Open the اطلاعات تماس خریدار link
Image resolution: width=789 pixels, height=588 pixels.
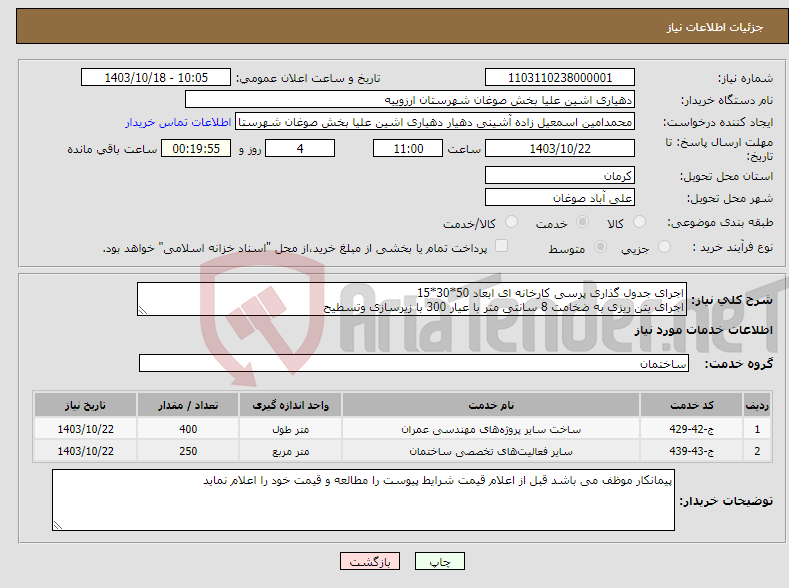click(x=178, y=122)
